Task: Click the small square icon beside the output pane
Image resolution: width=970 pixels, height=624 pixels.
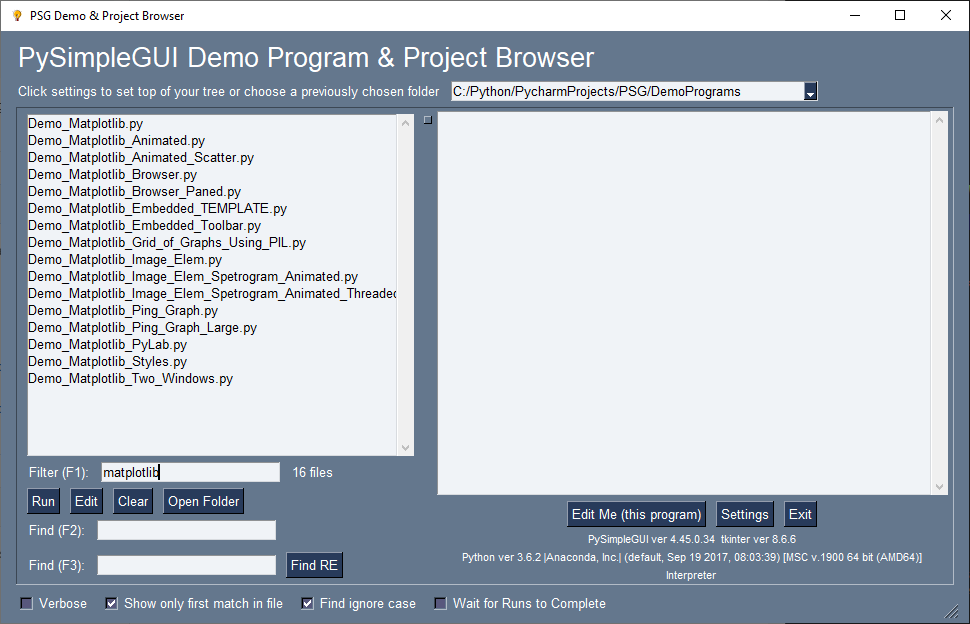Action: tap(427, 118)
